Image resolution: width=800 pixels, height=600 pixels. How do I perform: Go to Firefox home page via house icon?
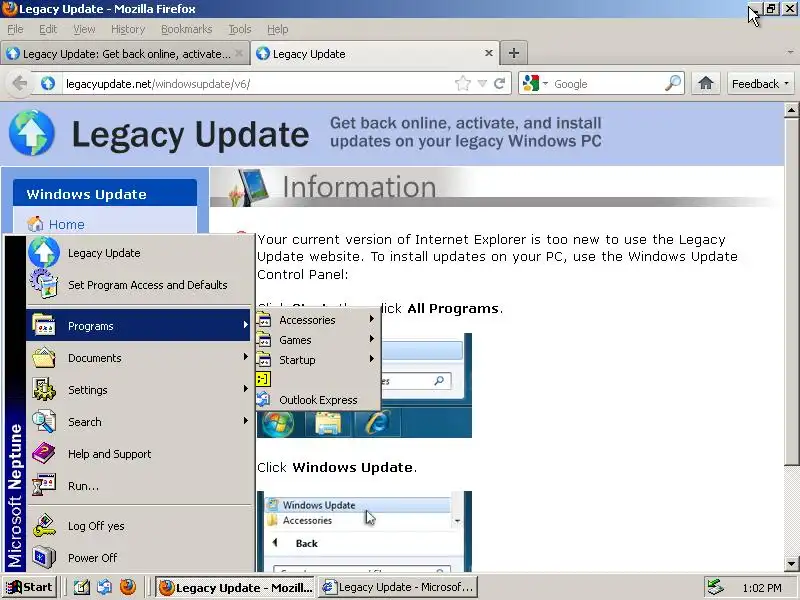pos(706,83)
